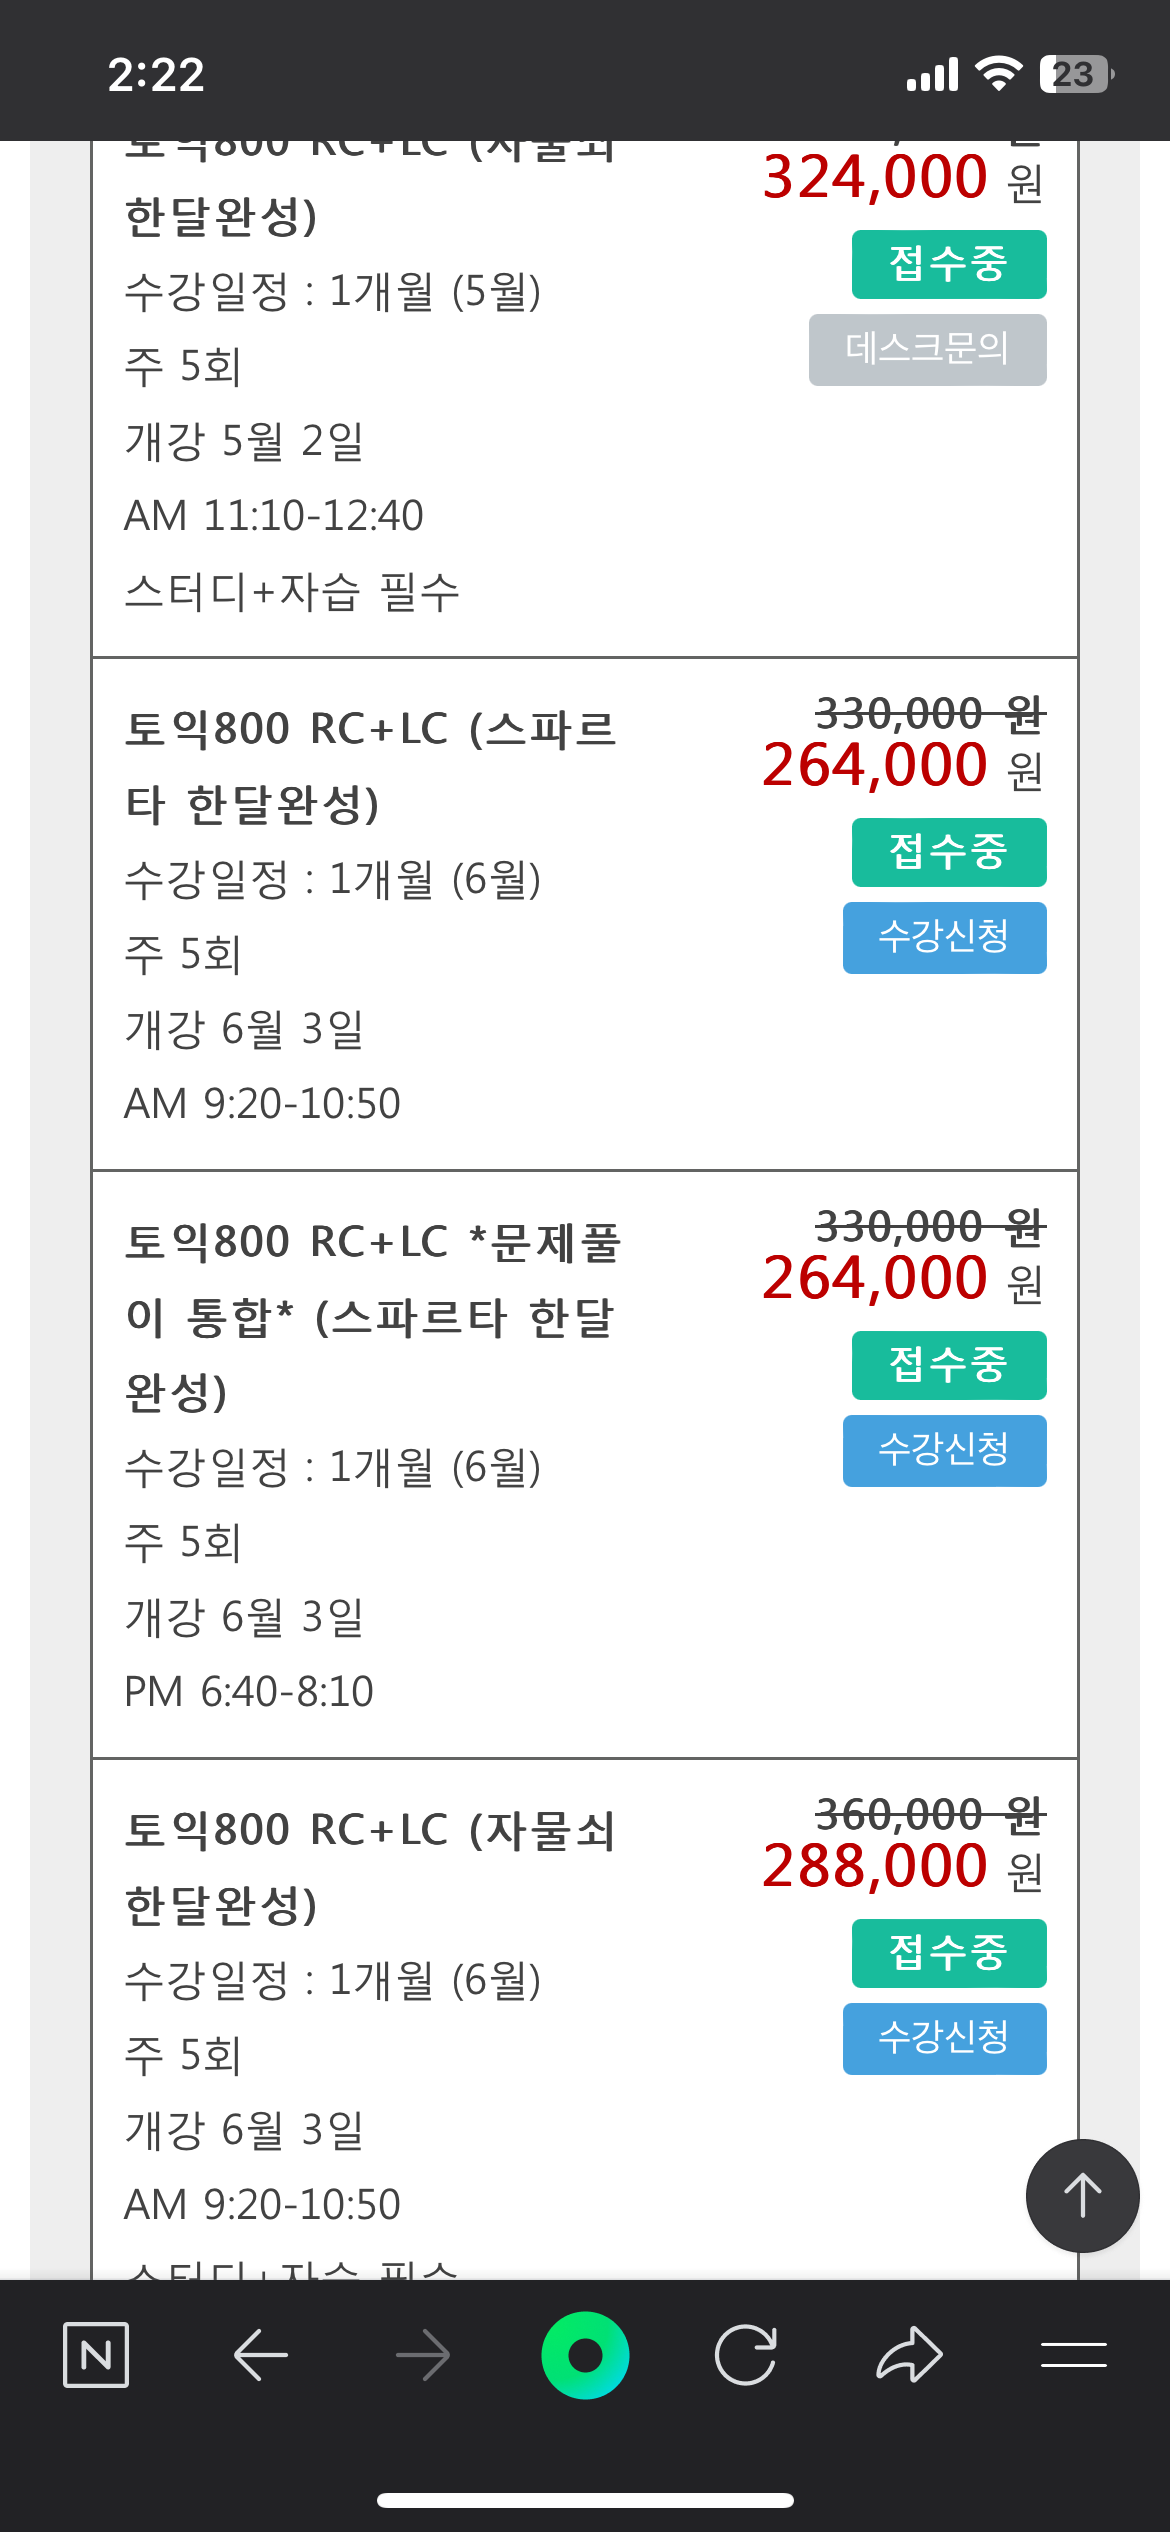
Task: Open the 토익800 RC+LC *문제풀이 통합* title
Action: [x=372, y=1316]
